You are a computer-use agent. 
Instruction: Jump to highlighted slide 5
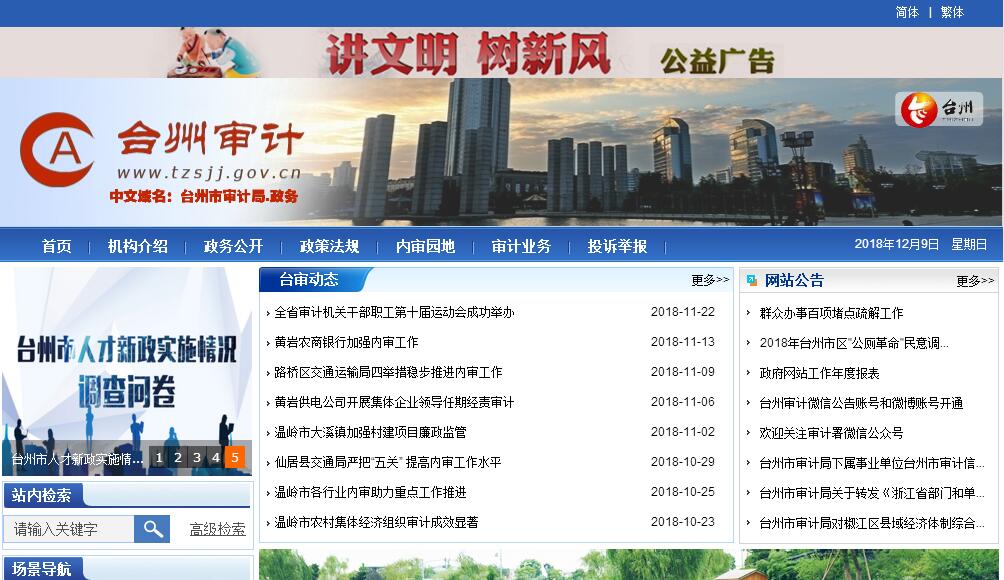[235, 458]
